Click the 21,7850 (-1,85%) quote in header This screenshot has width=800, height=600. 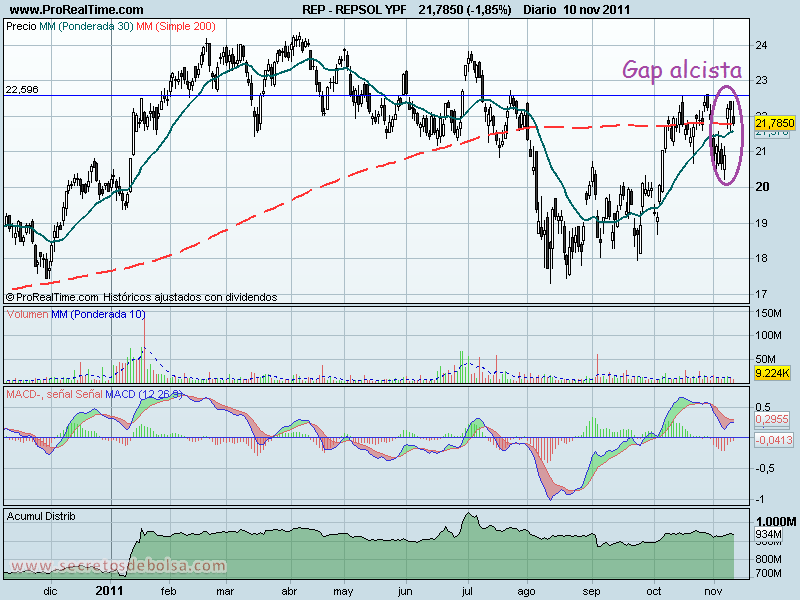[465, 9]
